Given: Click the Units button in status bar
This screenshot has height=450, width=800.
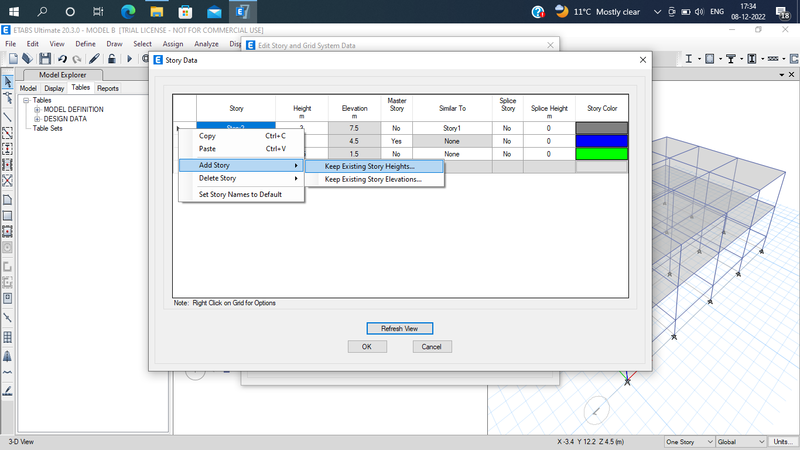Looking at the screenshot, I should [x=783, y=442].
